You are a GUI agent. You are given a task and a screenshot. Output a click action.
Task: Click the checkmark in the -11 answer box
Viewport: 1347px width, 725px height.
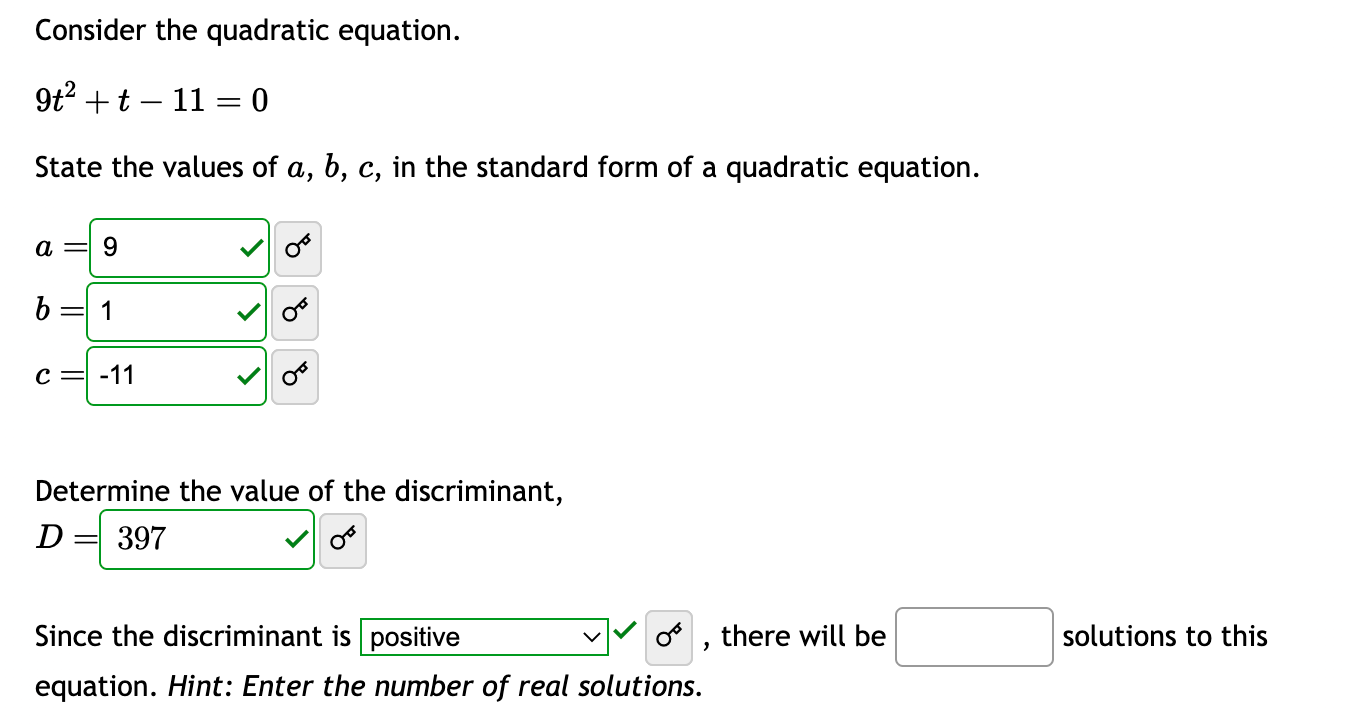[247, 377]
